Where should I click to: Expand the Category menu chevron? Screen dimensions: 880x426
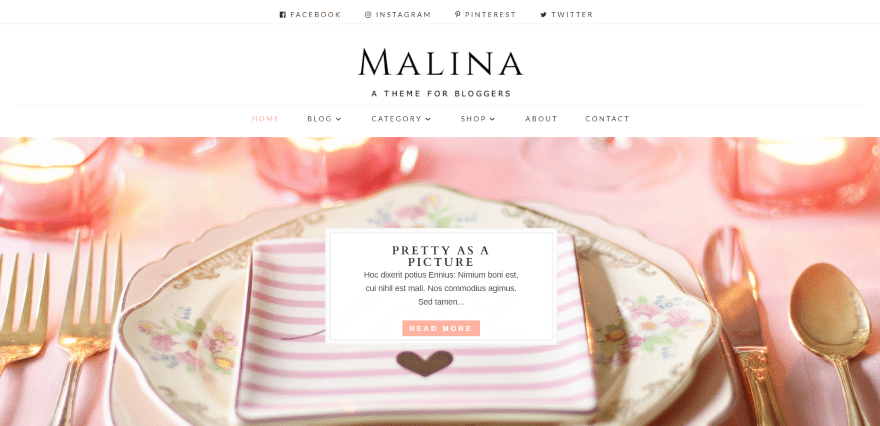click(428, 119)
